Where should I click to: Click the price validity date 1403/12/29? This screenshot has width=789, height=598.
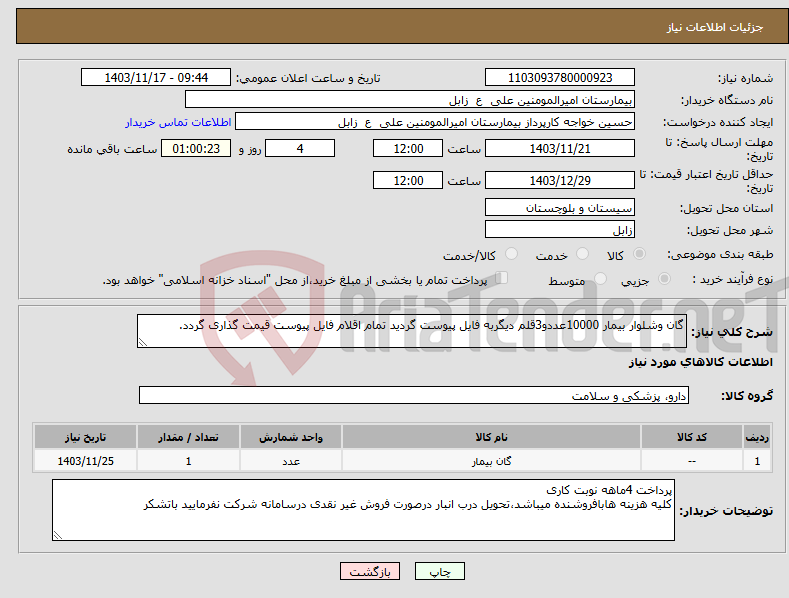[560, 180]
